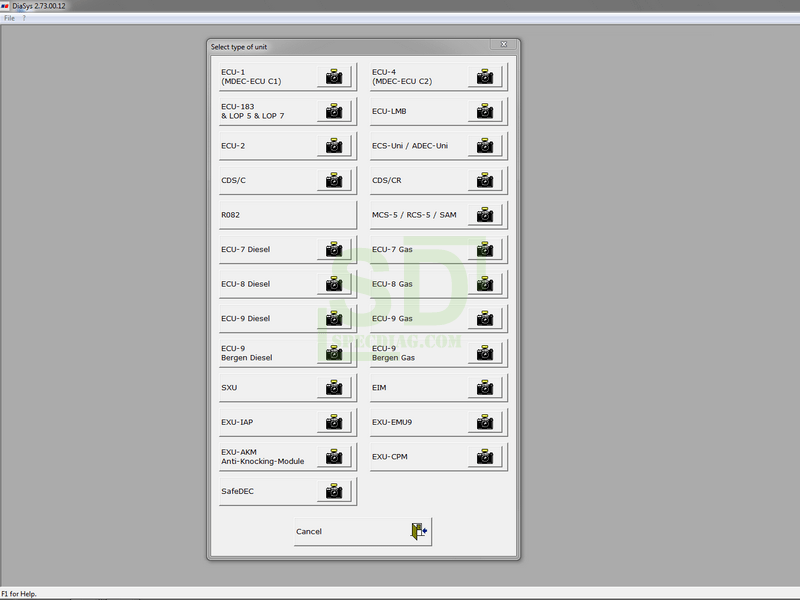Click the camera icon next to SXU
Image resolution: width=800 pixels, height=600 pixels.
(334, 387)
